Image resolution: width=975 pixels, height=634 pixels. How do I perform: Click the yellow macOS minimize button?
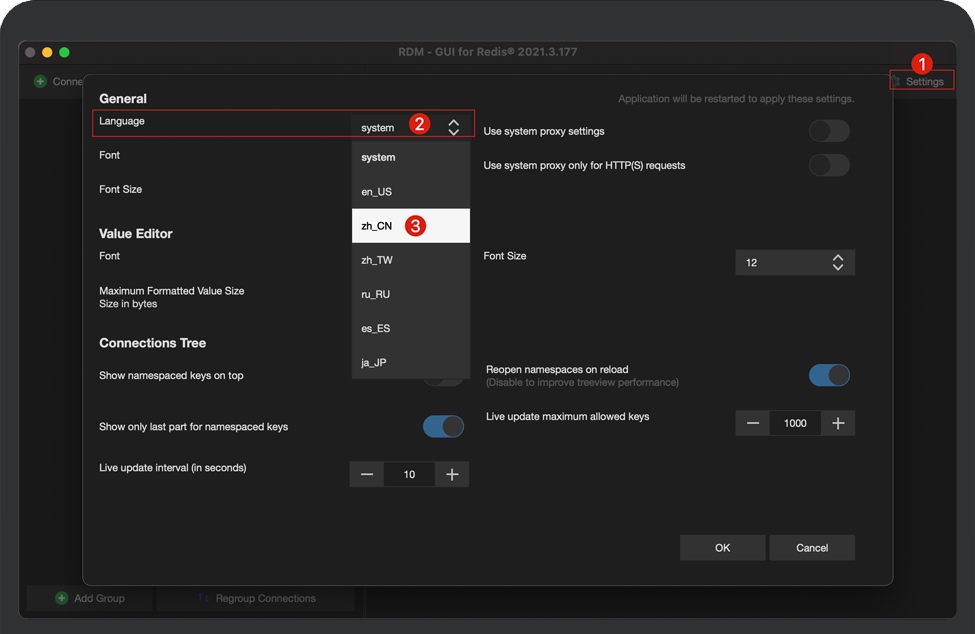[47, 52]
